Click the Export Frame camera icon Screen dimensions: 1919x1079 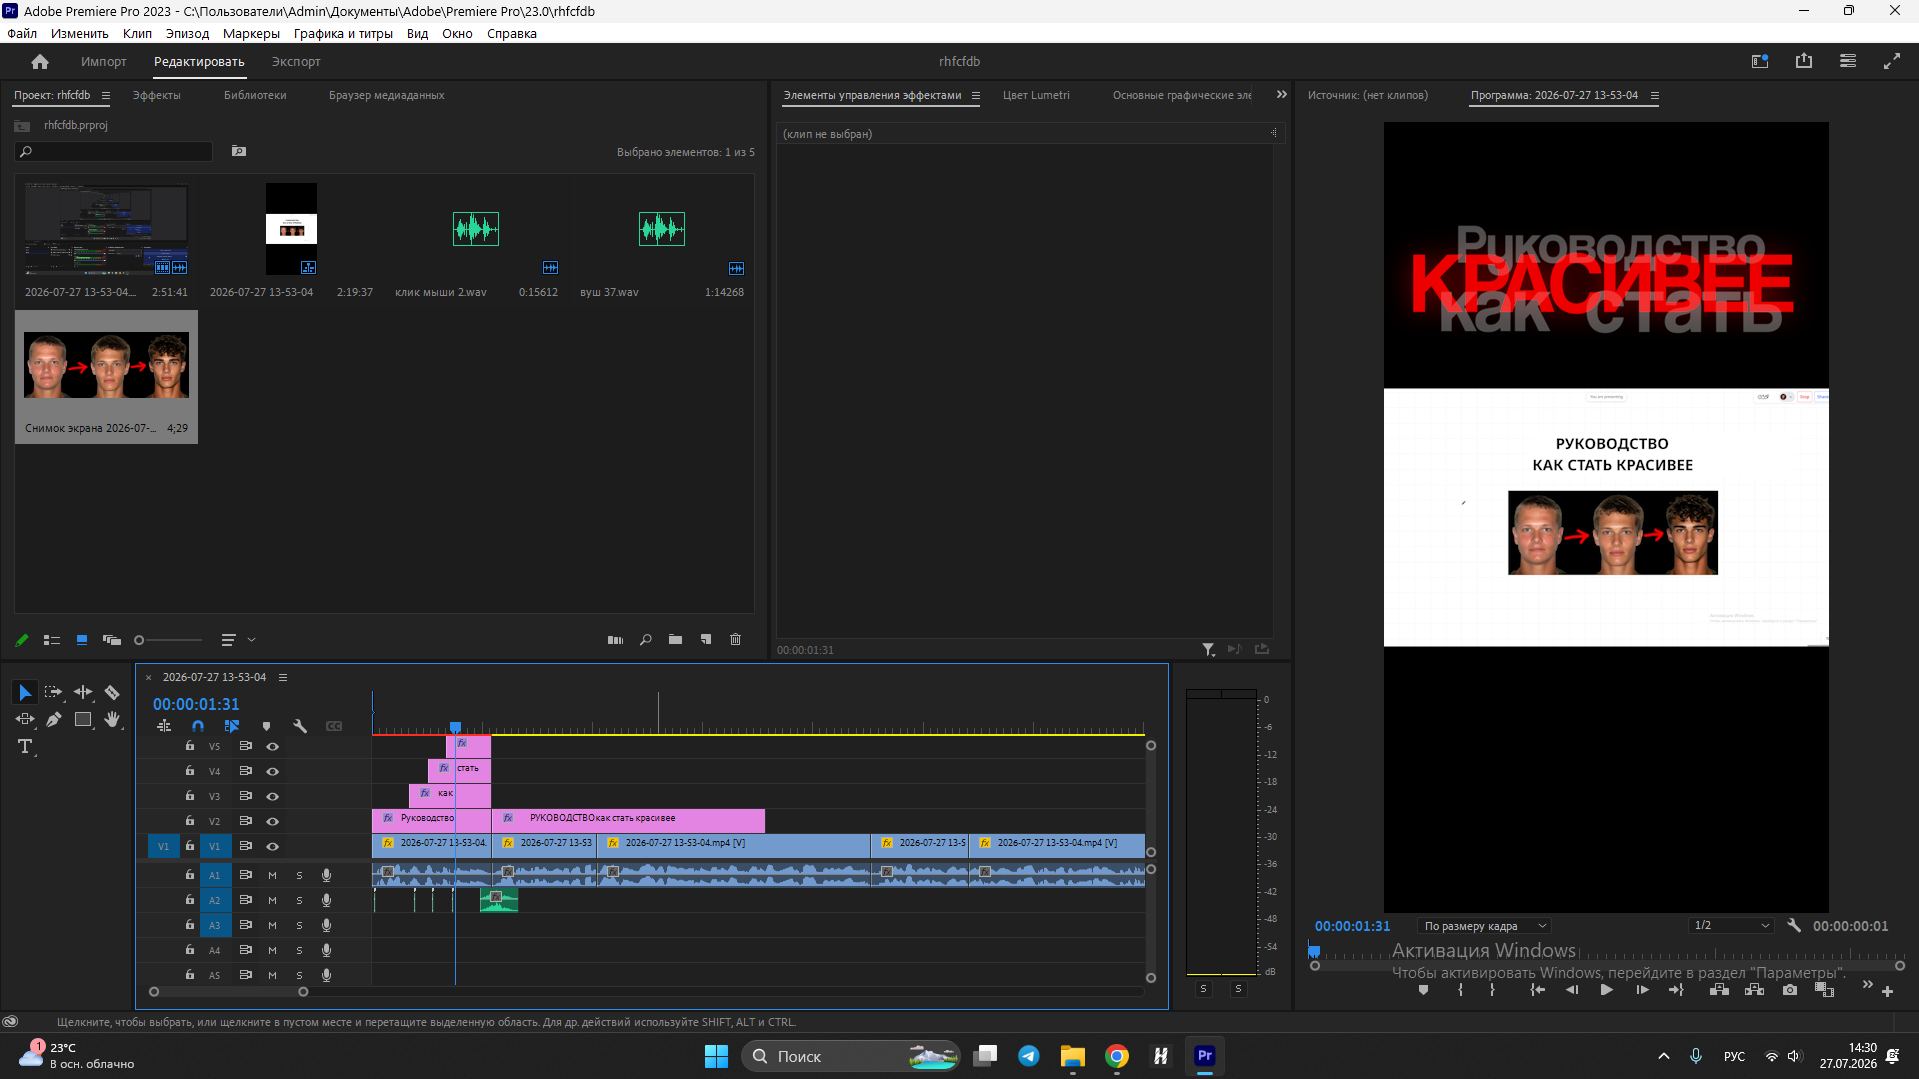(x=1790, y=990)
